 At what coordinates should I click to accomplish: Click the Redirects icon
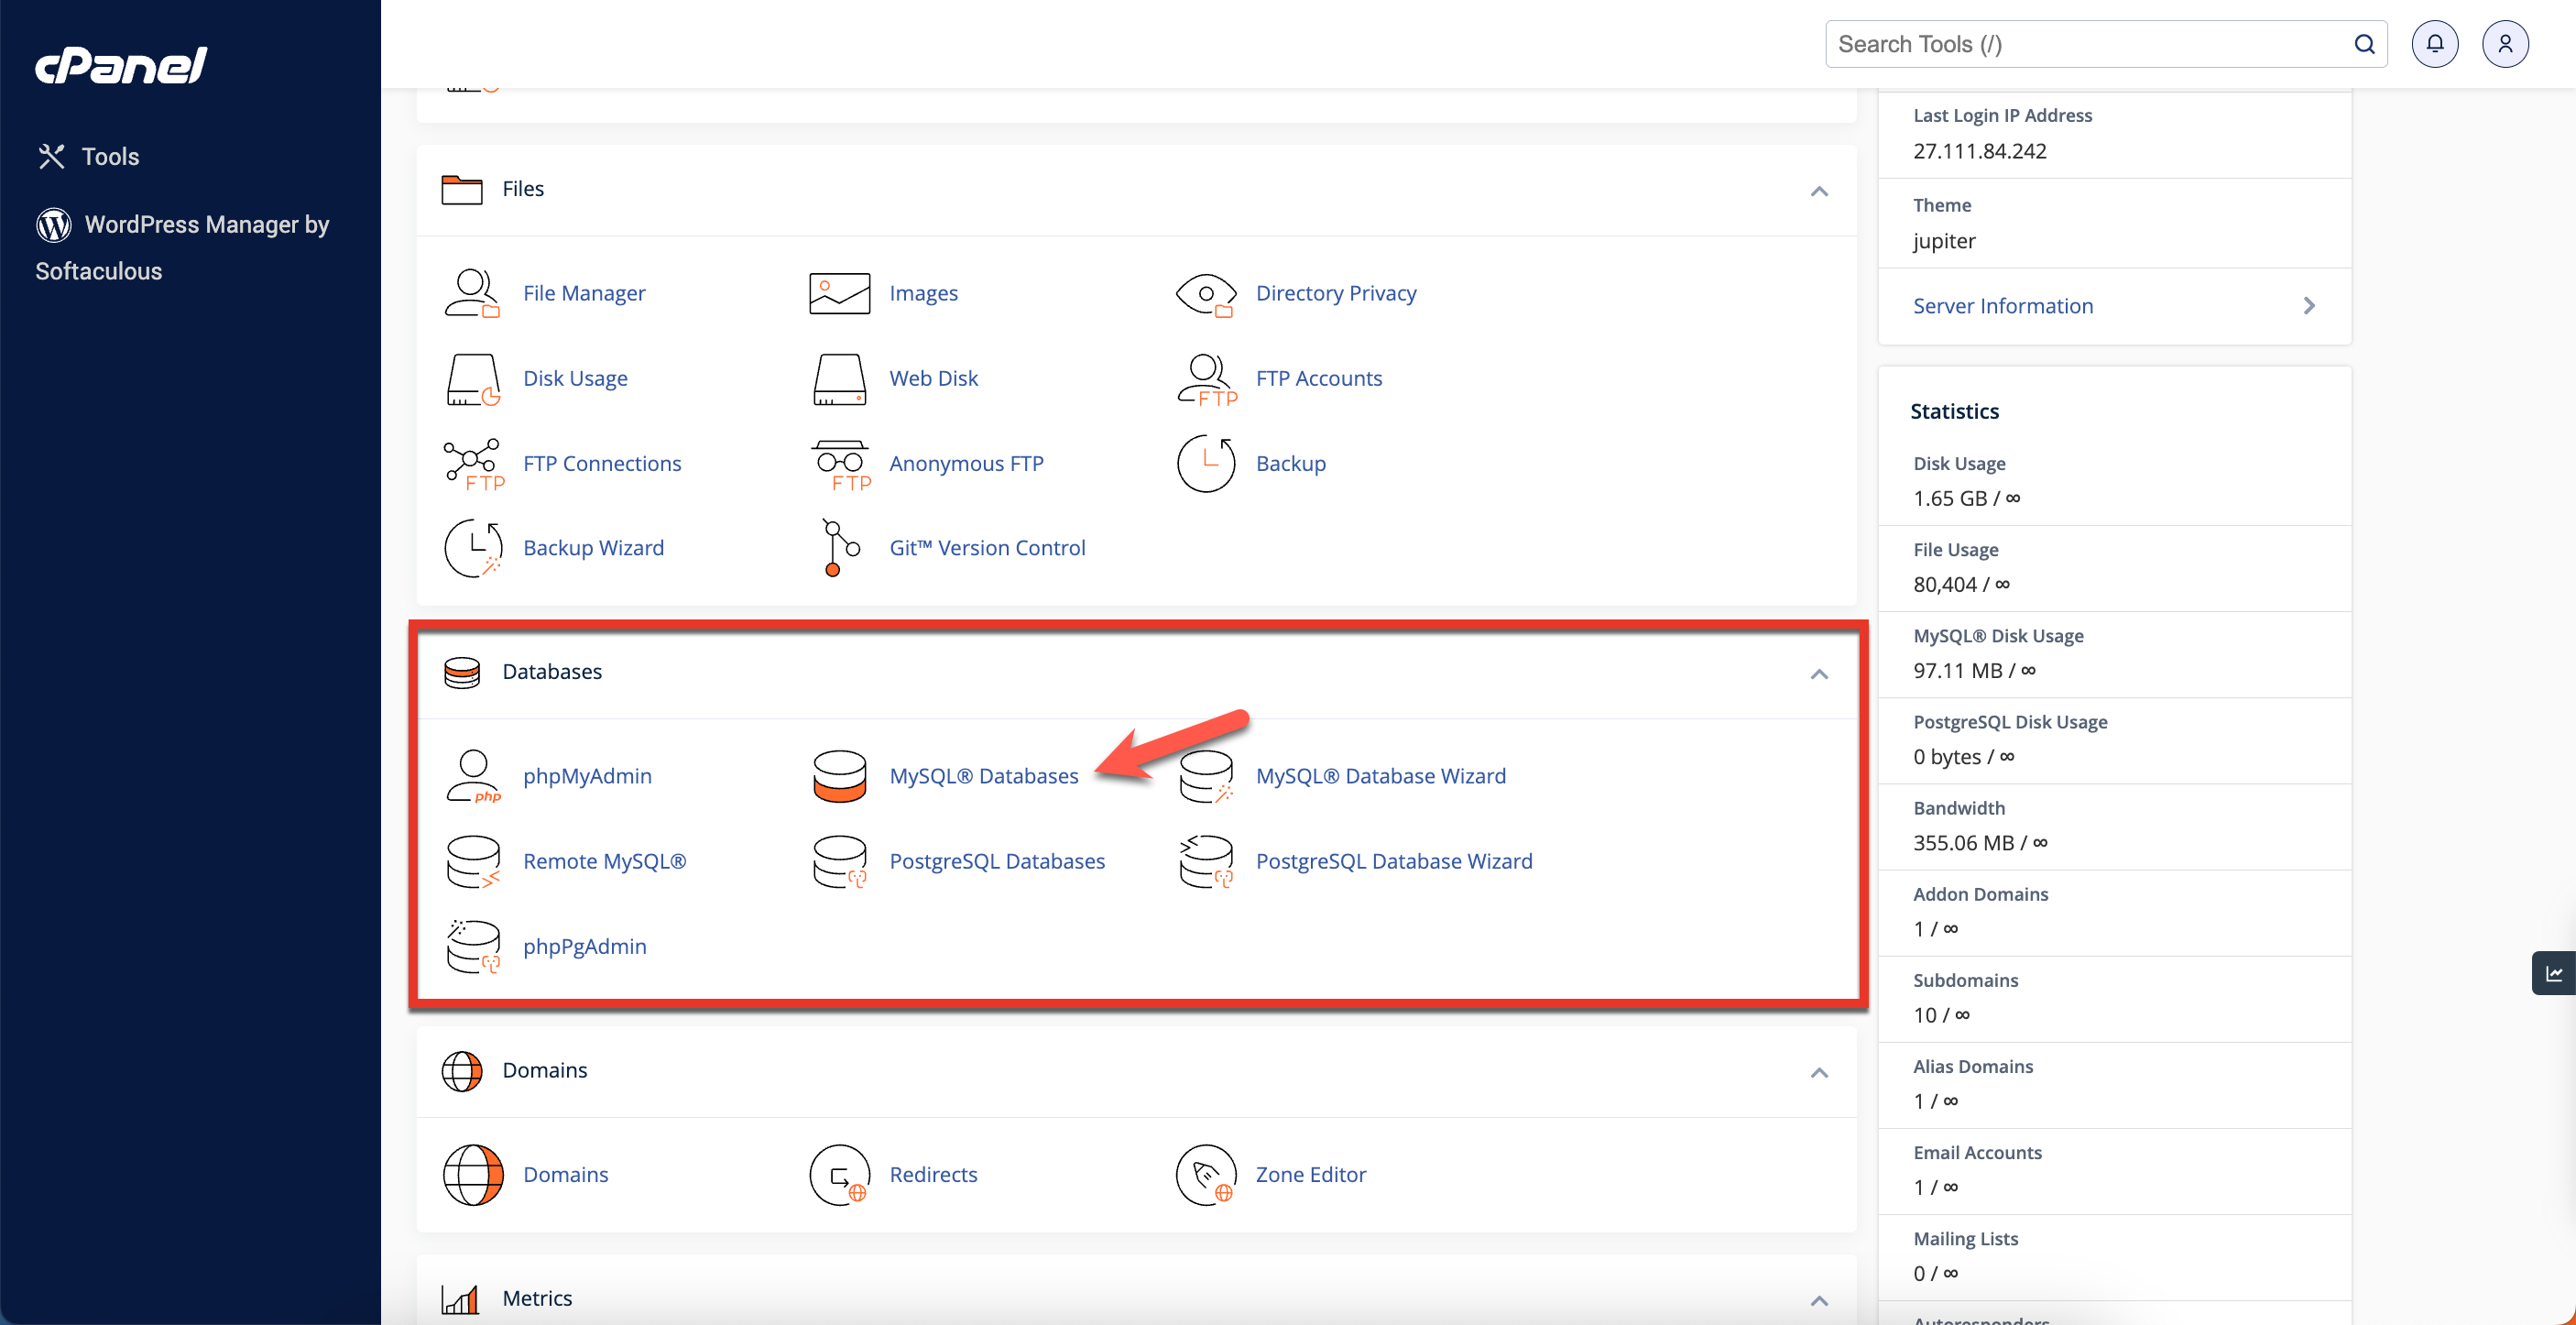(x=839, y=1175)
